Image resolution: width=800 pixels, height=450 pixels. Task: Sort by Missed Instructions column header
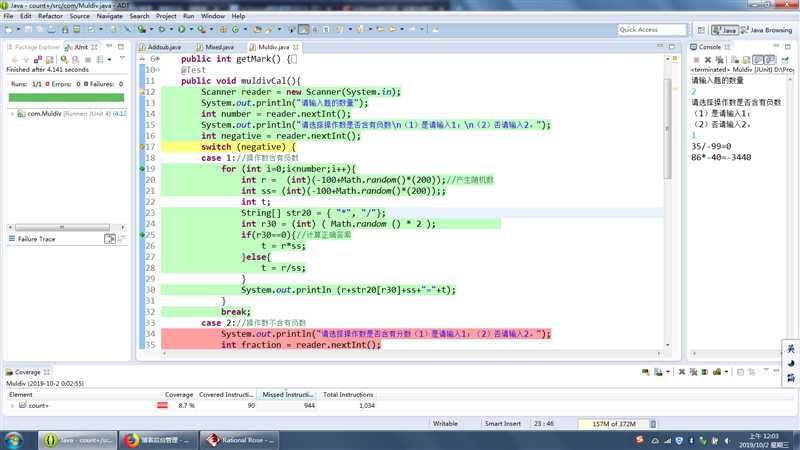point(287,394)
